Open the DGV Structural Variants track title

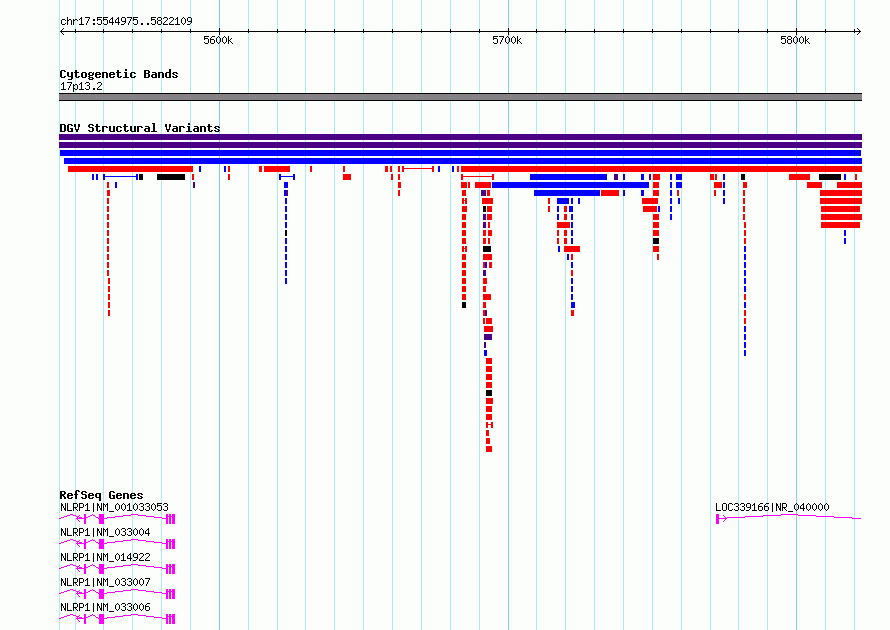[140, 128]
